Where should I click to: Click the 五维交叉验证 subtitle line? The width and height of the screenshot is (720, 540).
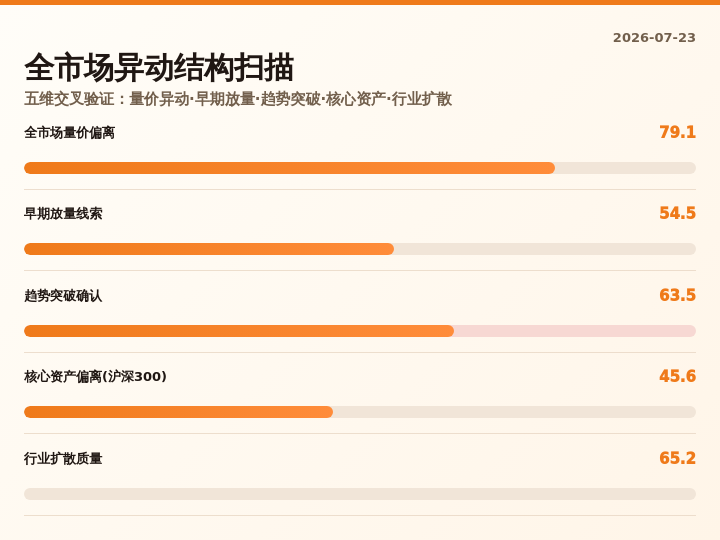(x=238, y=99)
